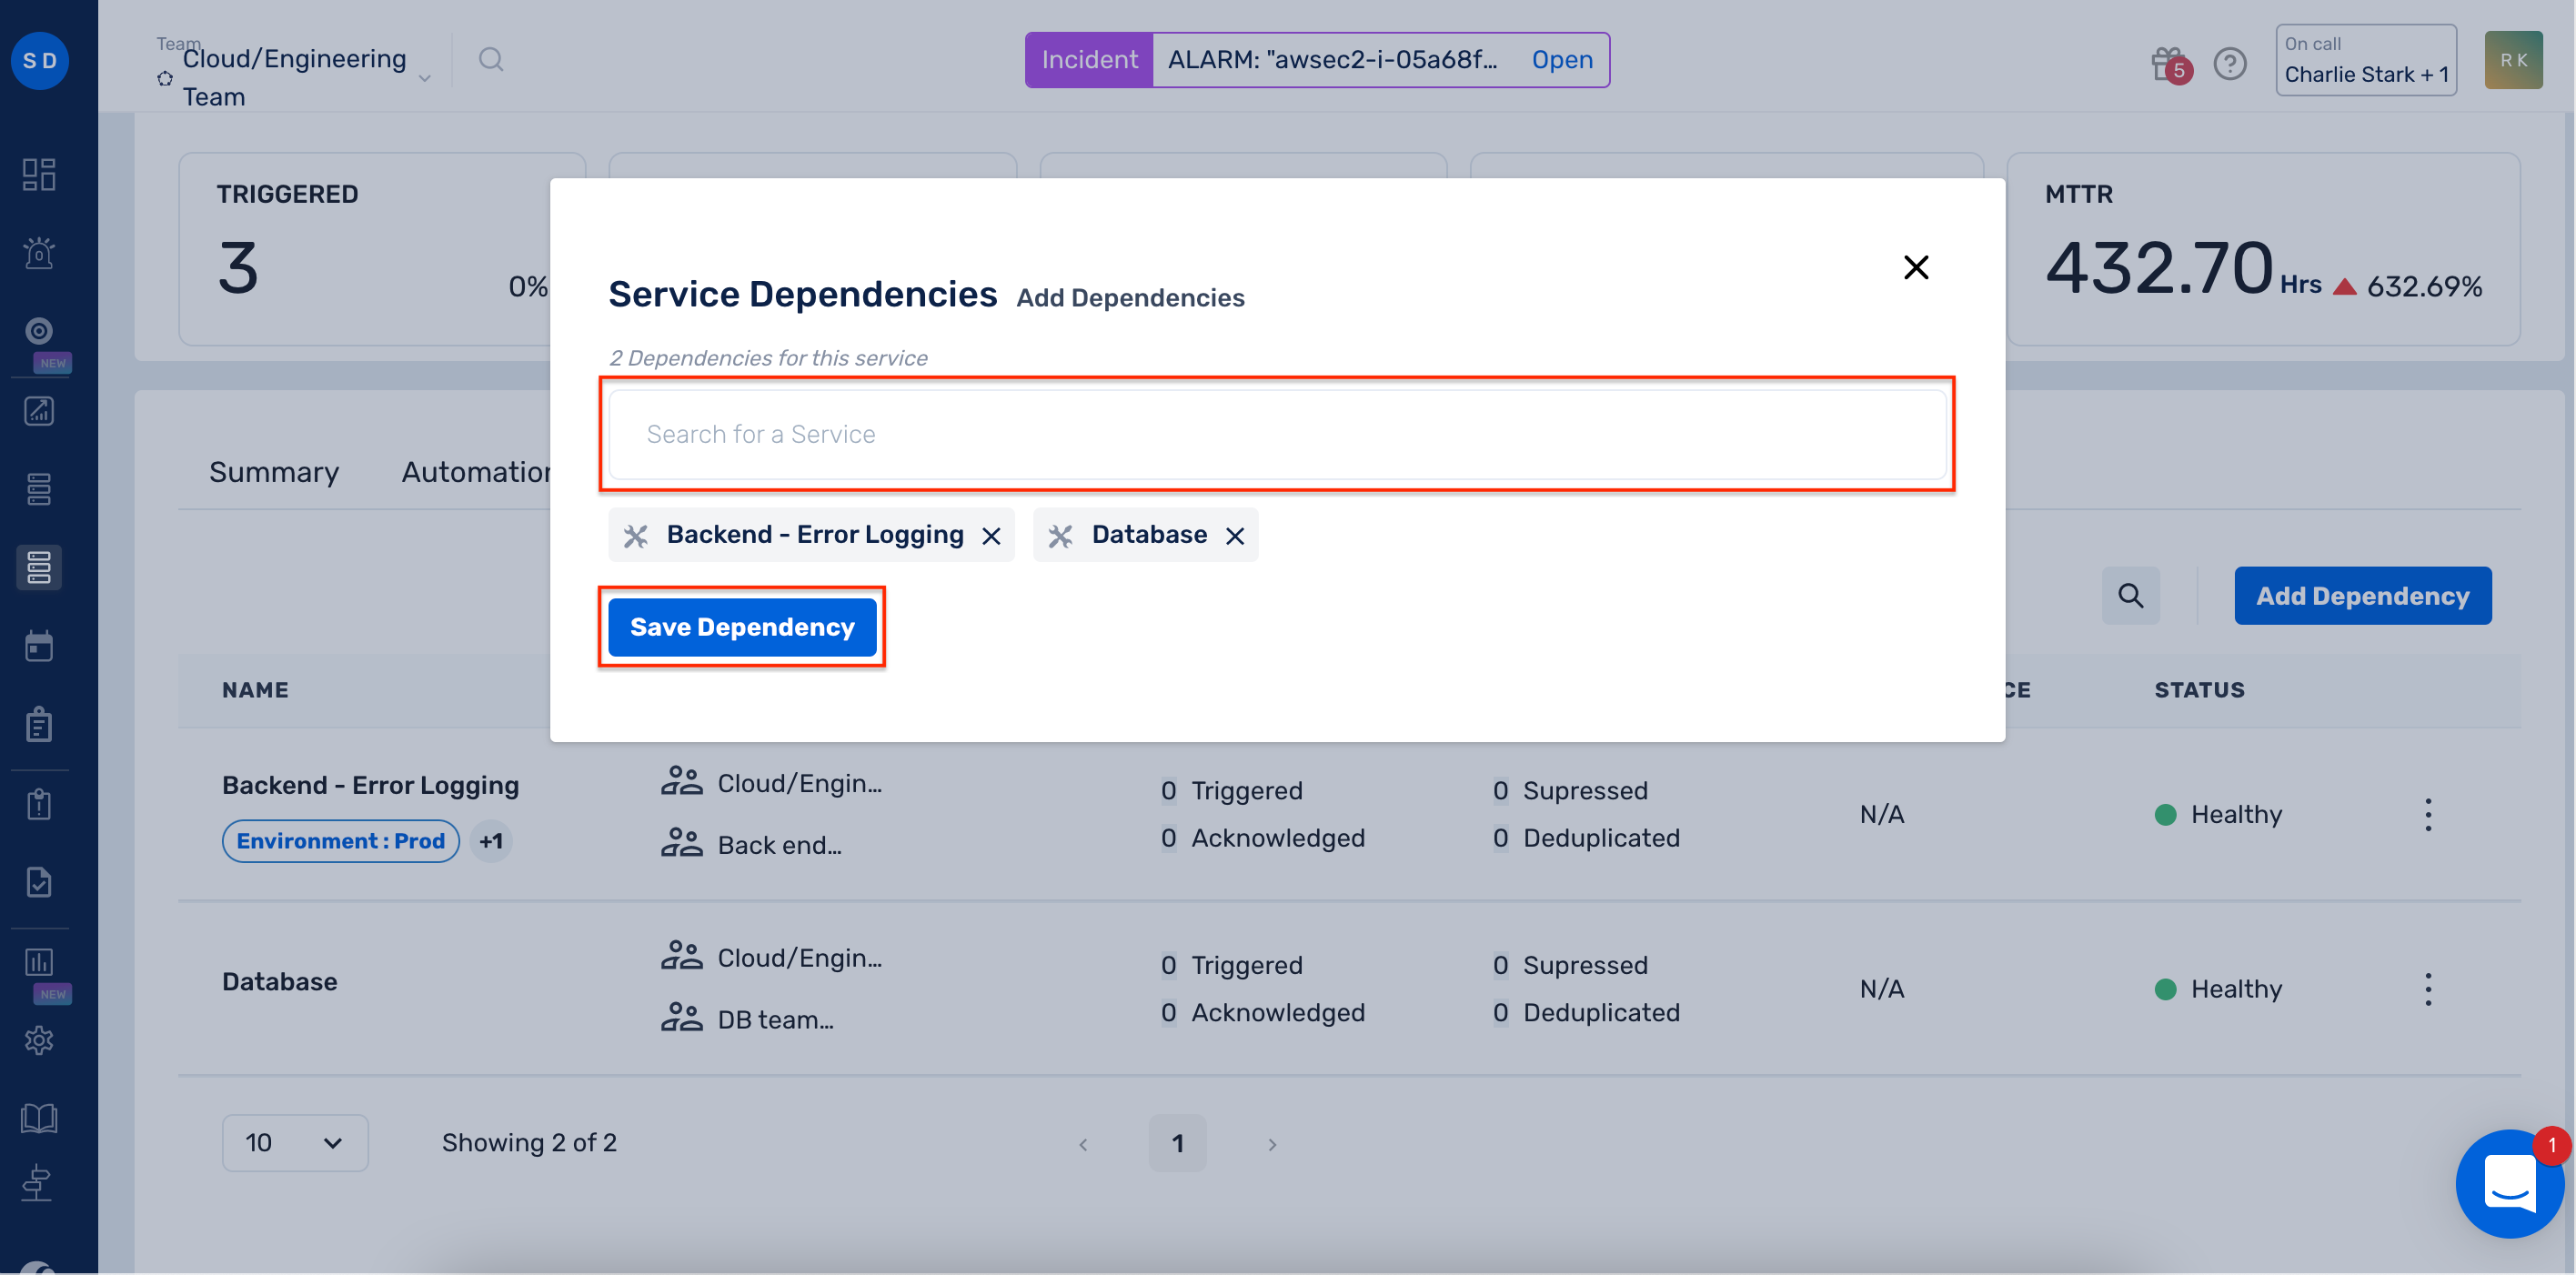The height and width of the screenshot is (1275, 2576).
Task: Go to the previous page arrow
Action: click(x=1083, y=1144)
